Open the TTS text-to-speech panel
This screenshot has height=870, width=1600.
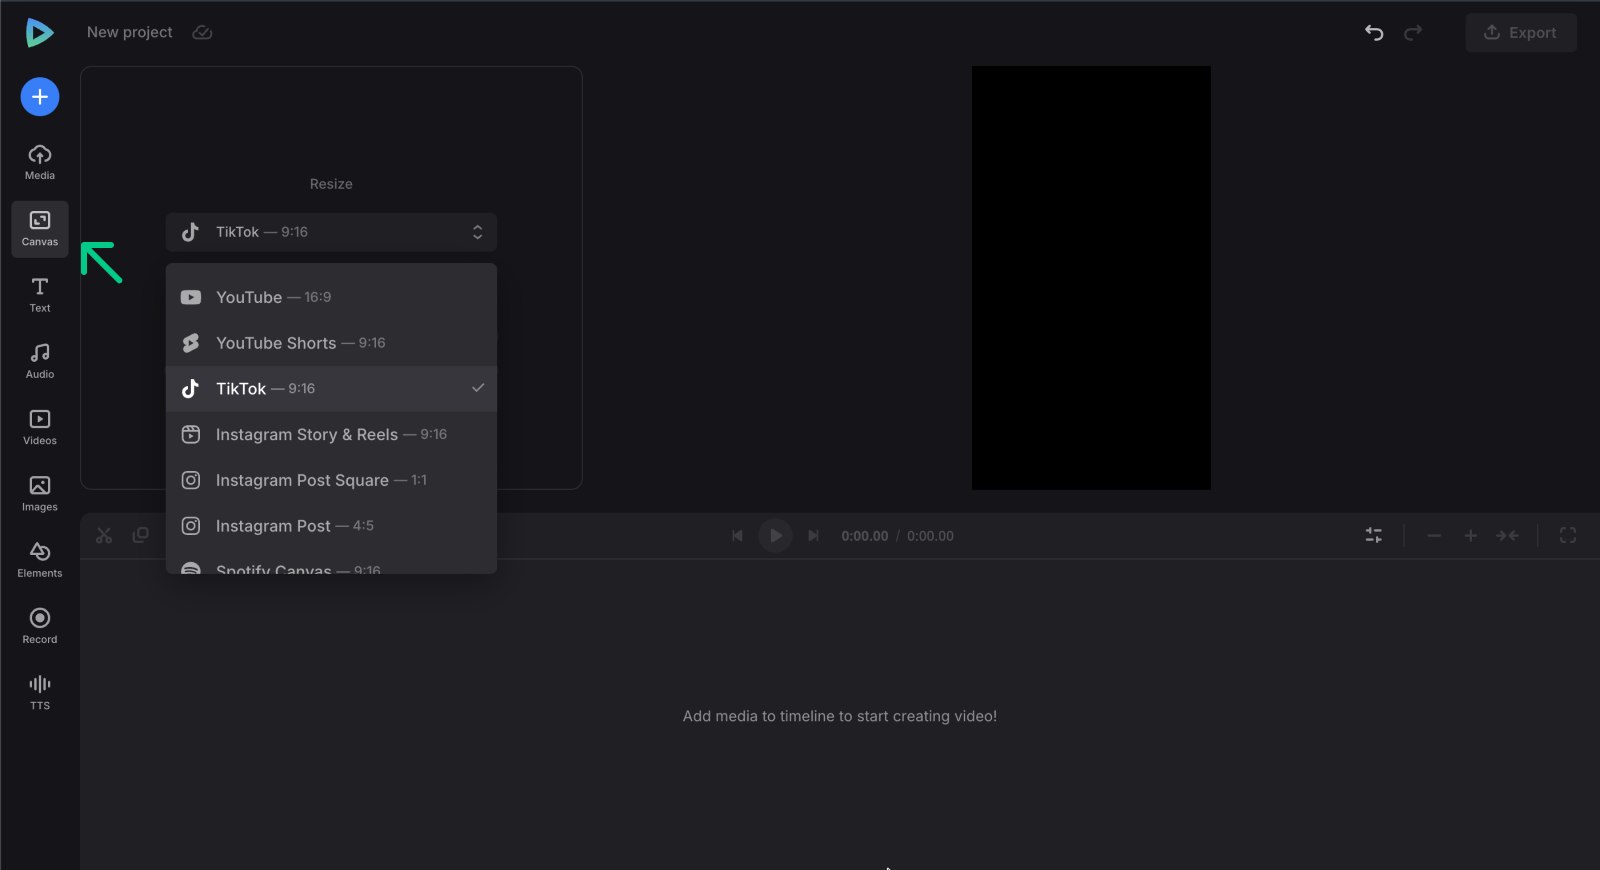tap(40, 692)
